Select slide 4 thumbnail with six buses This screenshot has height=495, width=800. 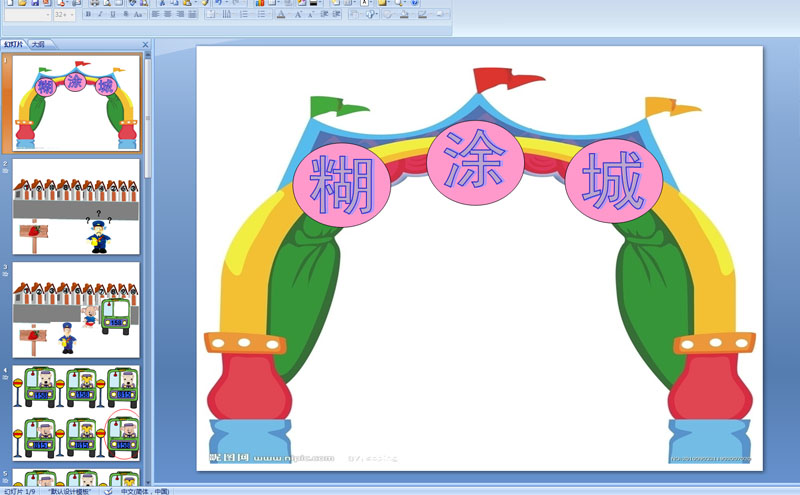(x=76, y=413)
